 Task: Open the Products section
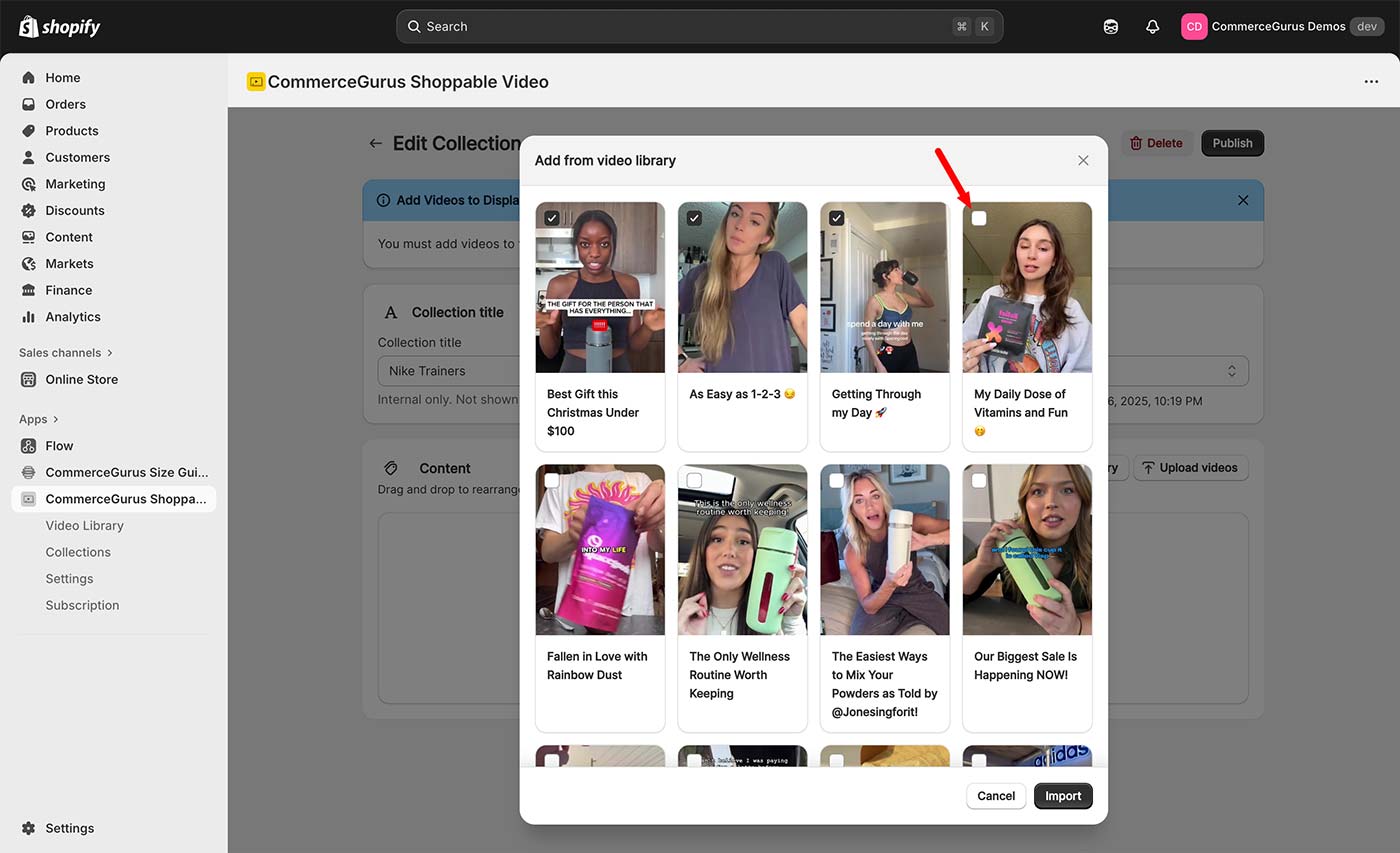[70, 130]
